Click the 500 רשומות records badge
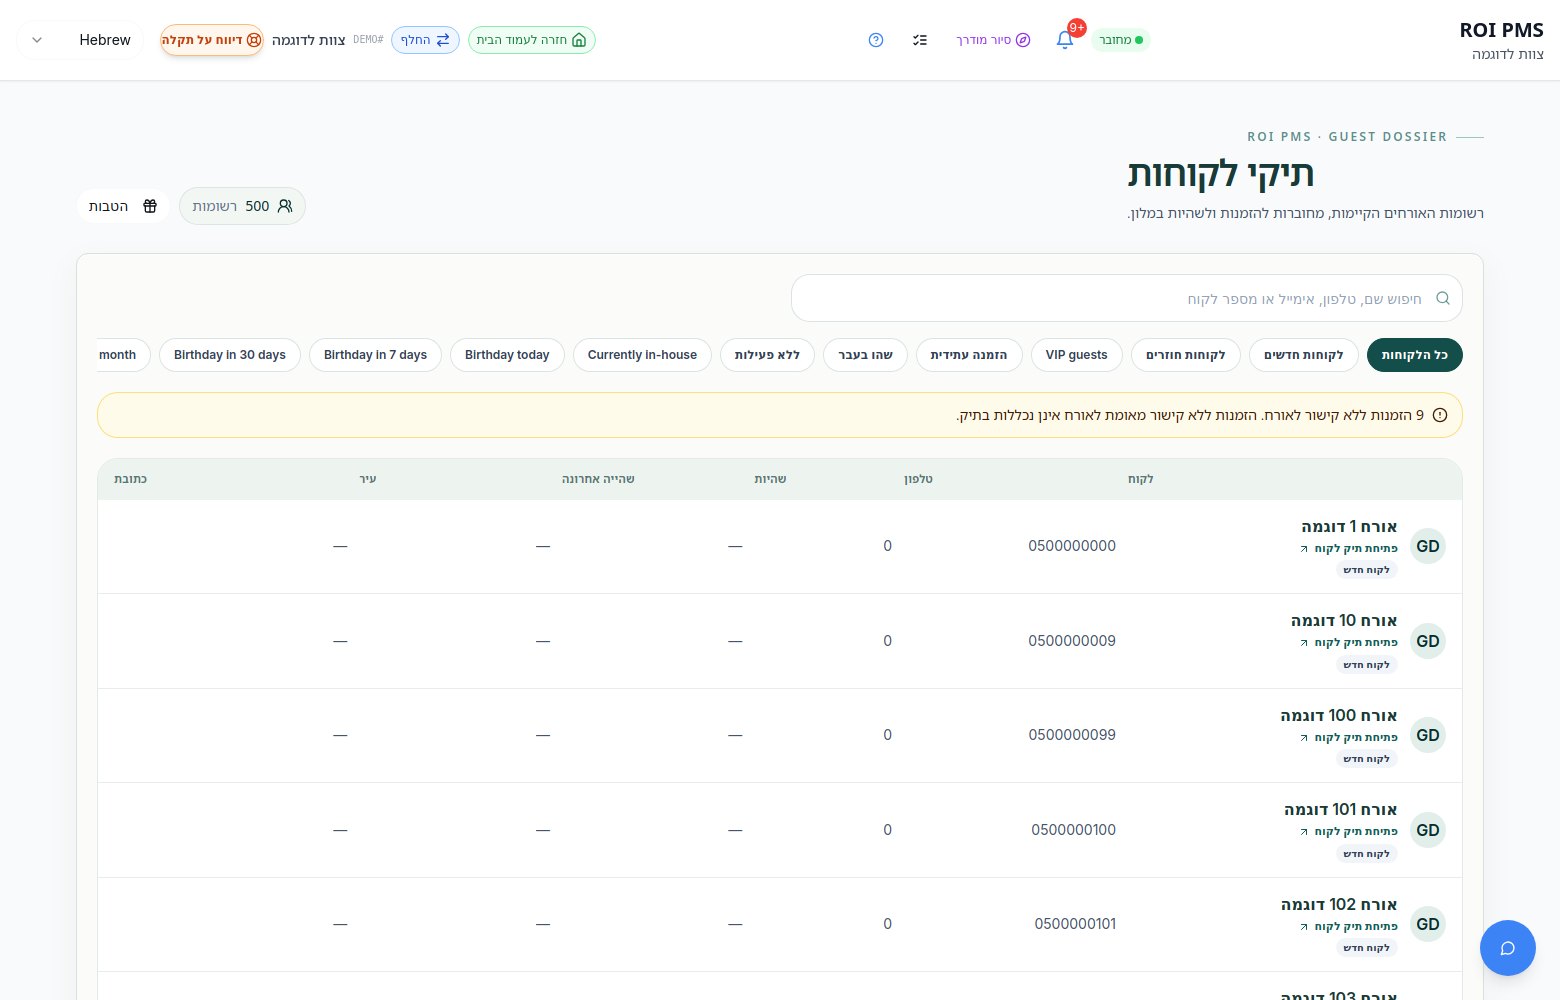Image resolution: width=1560 pixels, height=1000 pixels. [x=242, y=206]
